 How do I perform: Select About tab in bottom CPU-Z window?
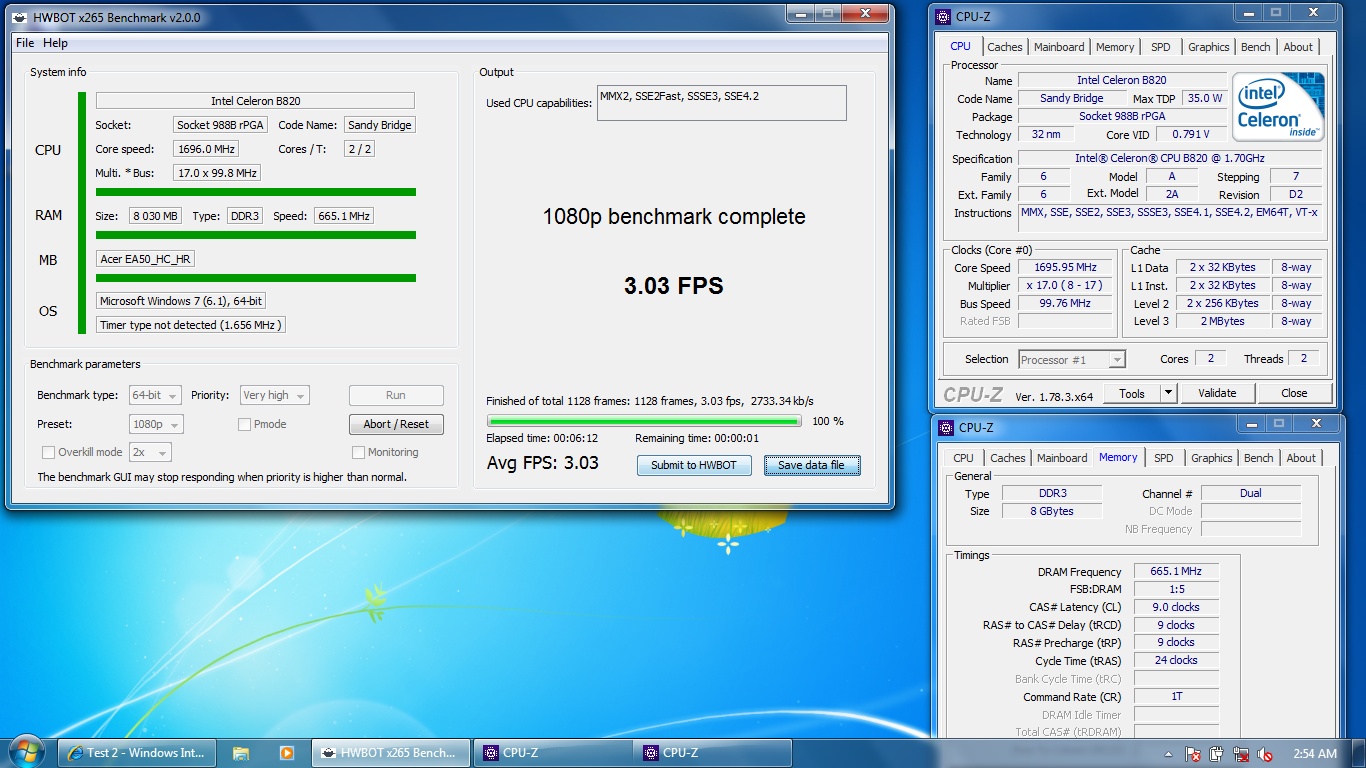coord(1301,458)
